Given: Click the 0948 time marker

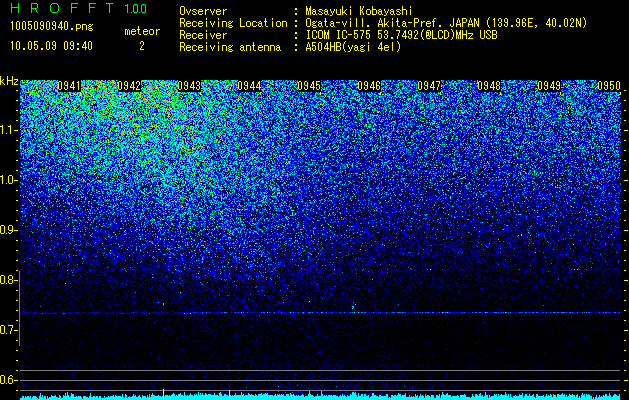Looking at the screenshot, I should click(489, 86).
